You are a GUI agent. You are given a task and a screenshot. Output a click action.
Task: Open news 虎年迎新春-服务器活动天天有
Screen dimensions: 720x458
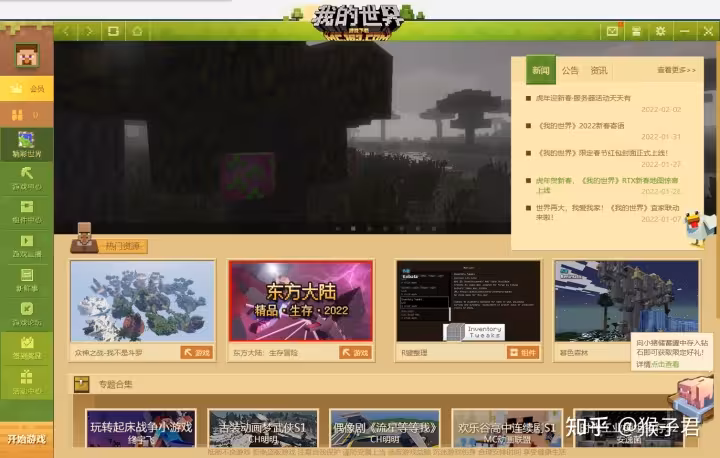point(583,98)
